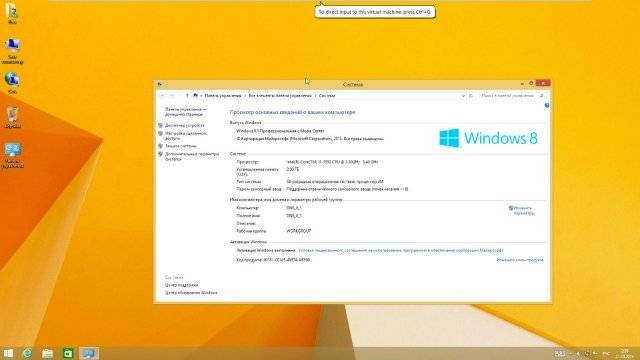Expand the chevron before the Система breadcrumb

click(315, 96)
